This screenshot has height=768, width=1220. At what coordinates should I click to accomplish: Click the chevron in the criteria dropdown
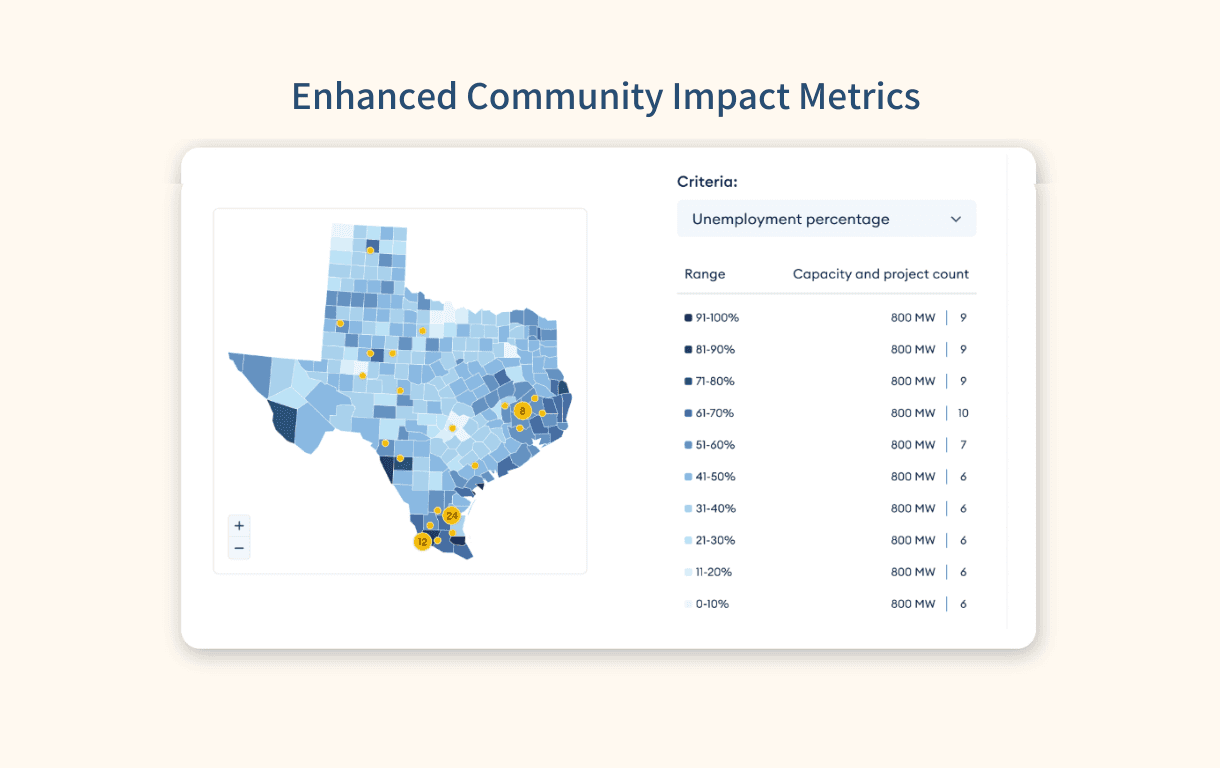point(956,219)
